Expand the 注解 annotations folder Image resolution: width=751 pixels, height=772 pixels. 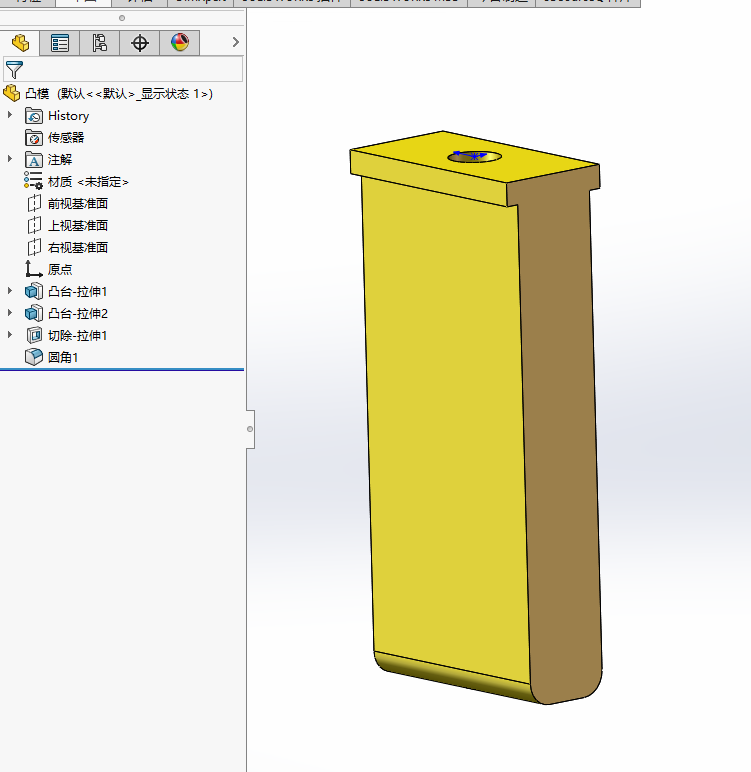(x=9, y=159)
